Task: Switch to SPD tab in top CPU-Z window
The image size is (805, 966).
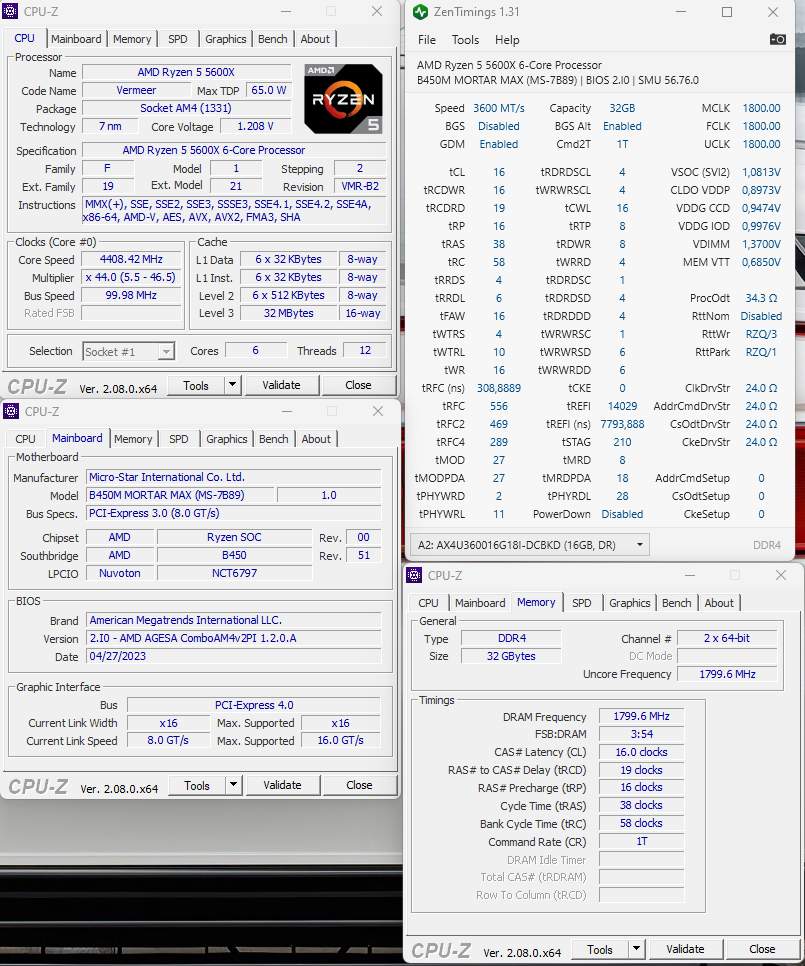Action: coord(177,39)
